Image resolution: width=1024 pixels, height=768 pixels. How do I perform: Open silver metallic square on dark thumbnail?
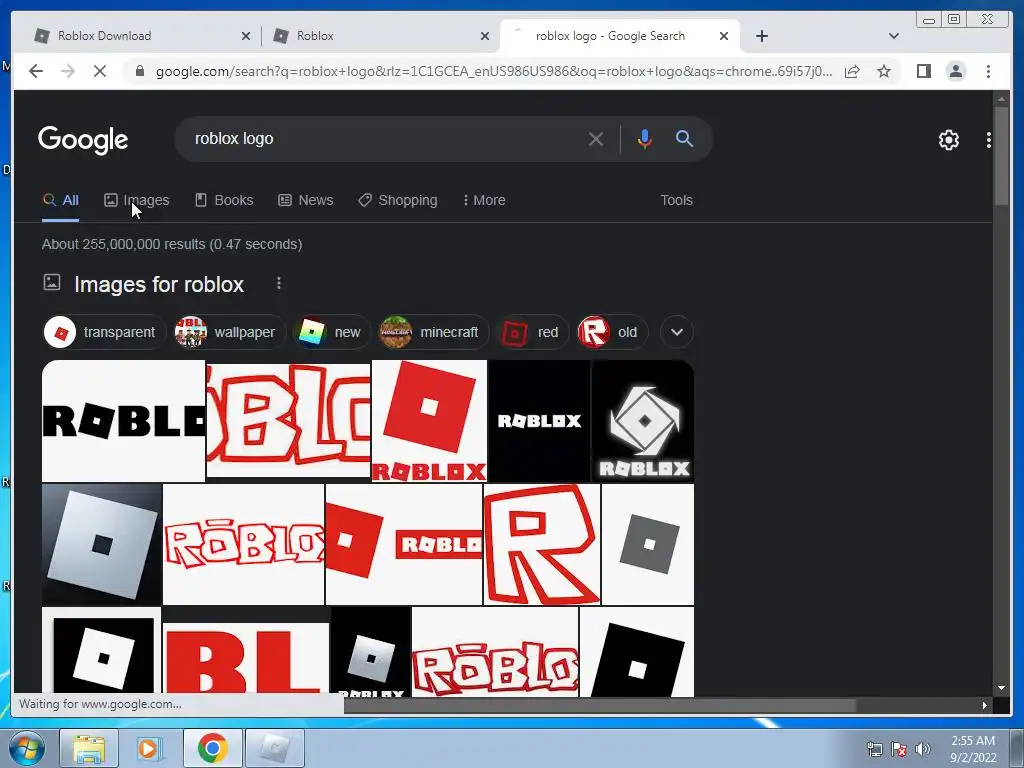[x=101, y=545]
